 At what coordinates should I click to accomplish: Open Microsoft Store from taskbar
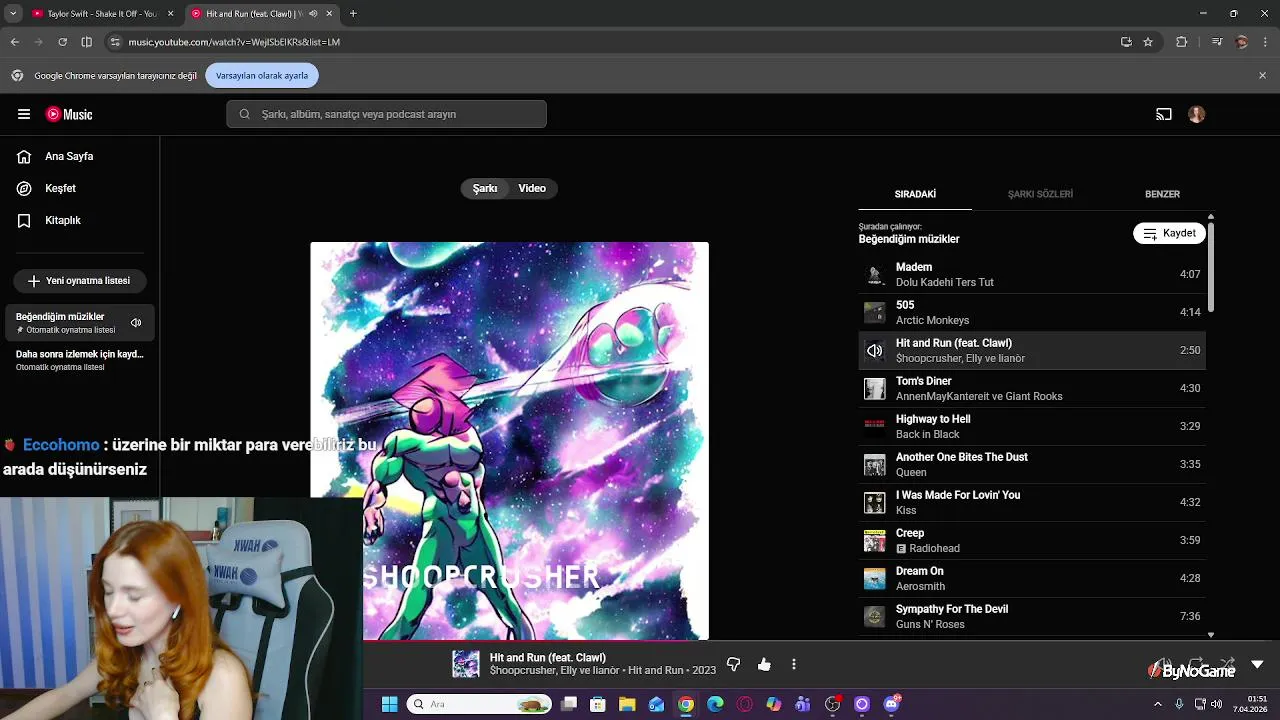[598, 704]
